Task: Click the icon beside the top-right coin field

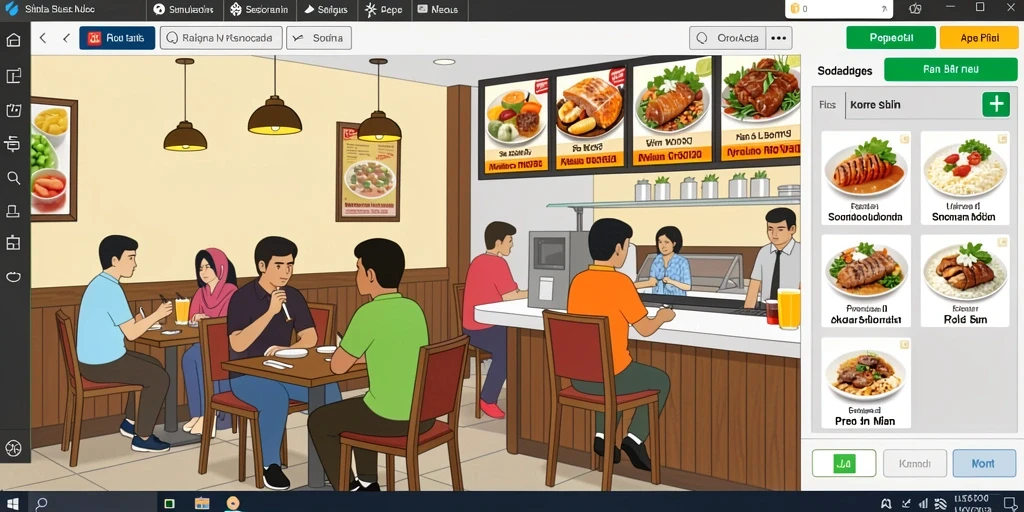Action: tap(915, 8)
